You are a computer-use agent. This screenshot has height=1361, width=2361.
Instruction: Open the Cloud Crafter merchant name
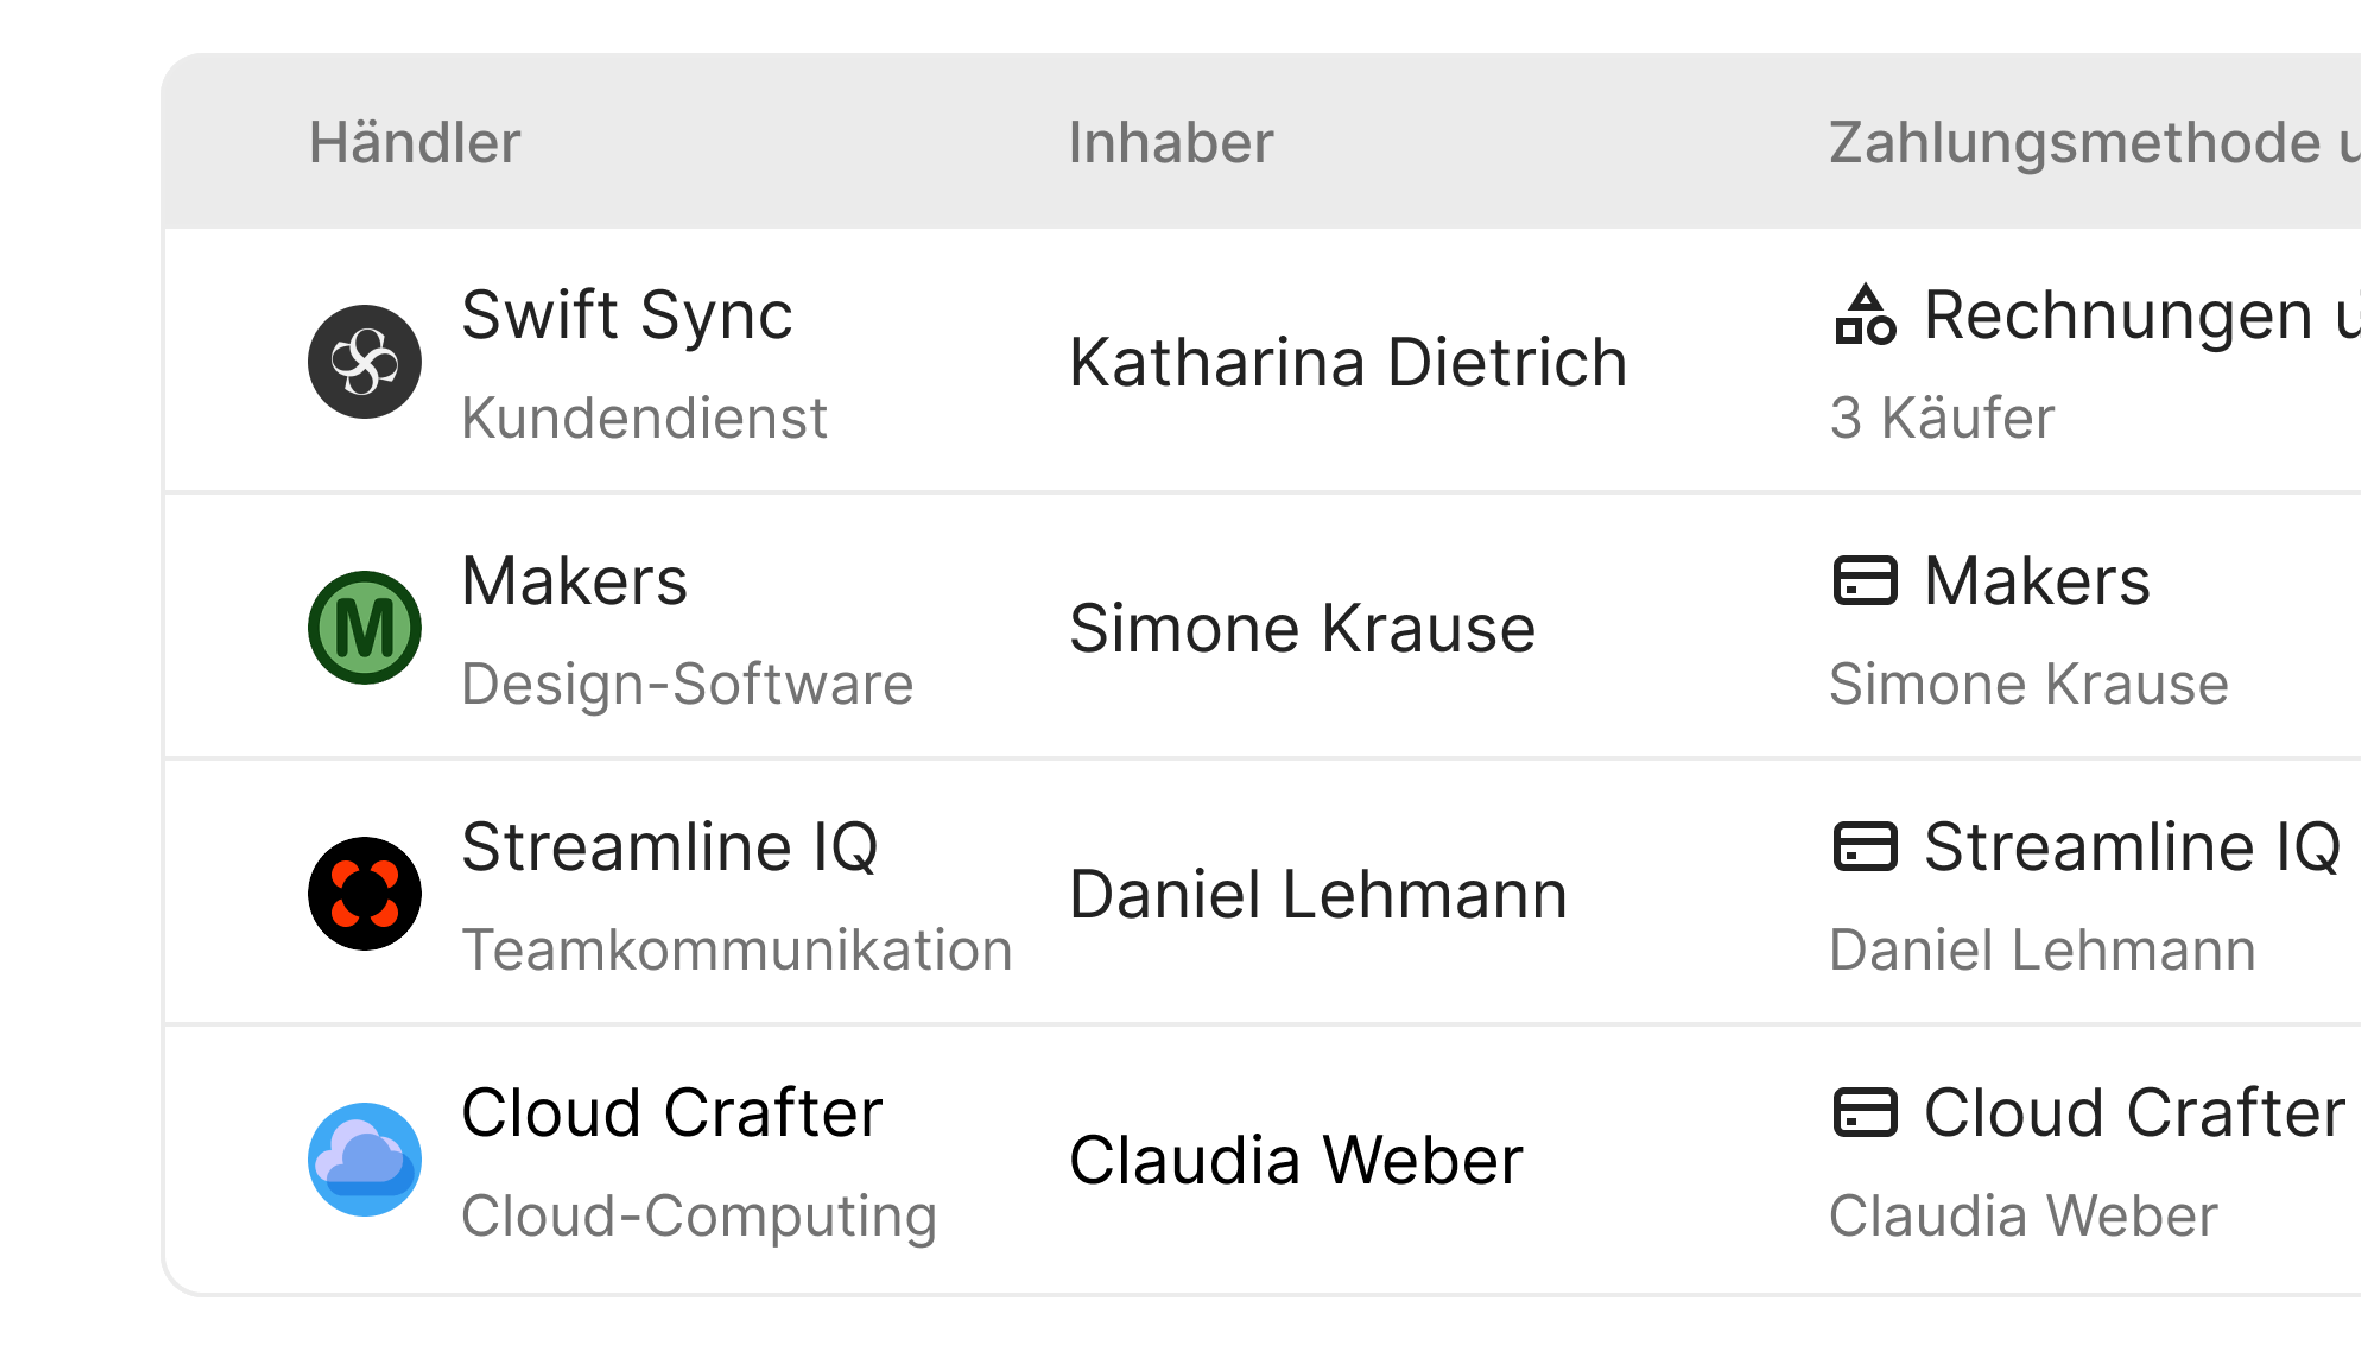pos(672,1113)
